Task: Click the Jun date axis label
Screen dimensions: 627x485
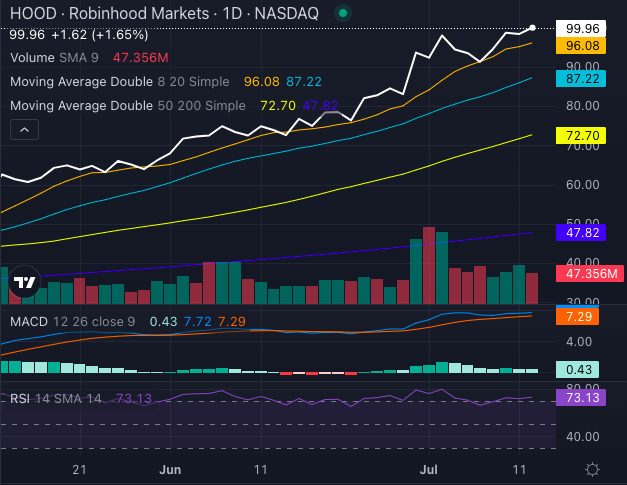Action: click(x=170, y=469)
